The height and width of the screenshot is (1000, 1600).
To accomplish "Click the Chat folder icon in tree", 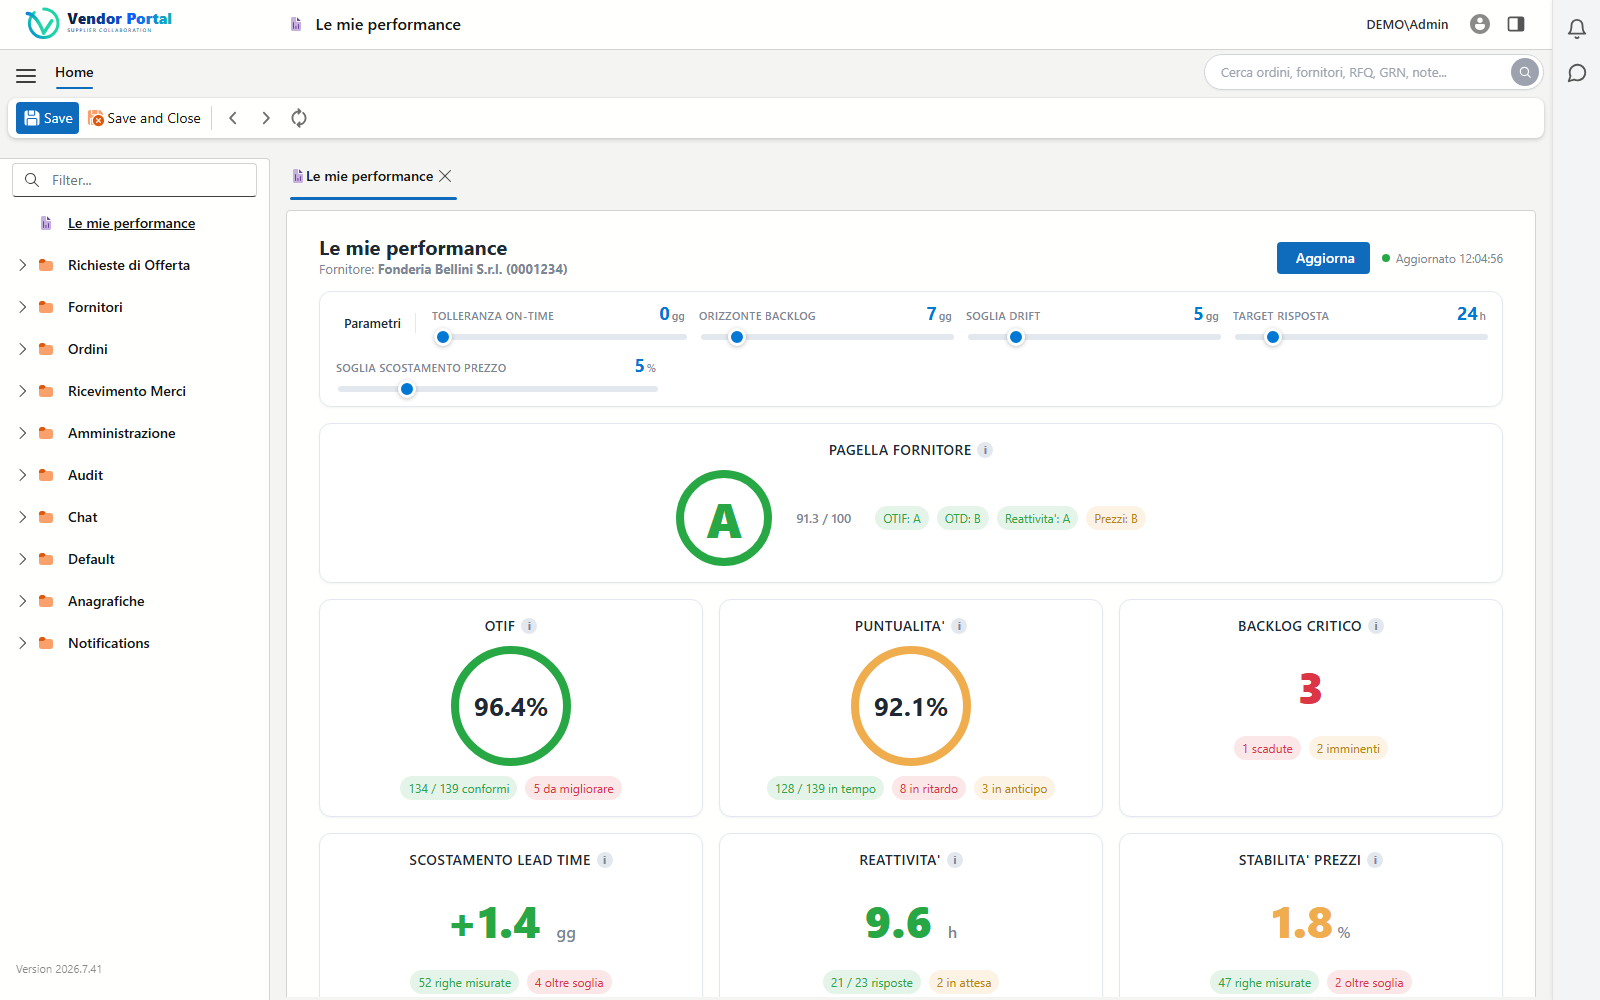I will [x=46, y=517].
